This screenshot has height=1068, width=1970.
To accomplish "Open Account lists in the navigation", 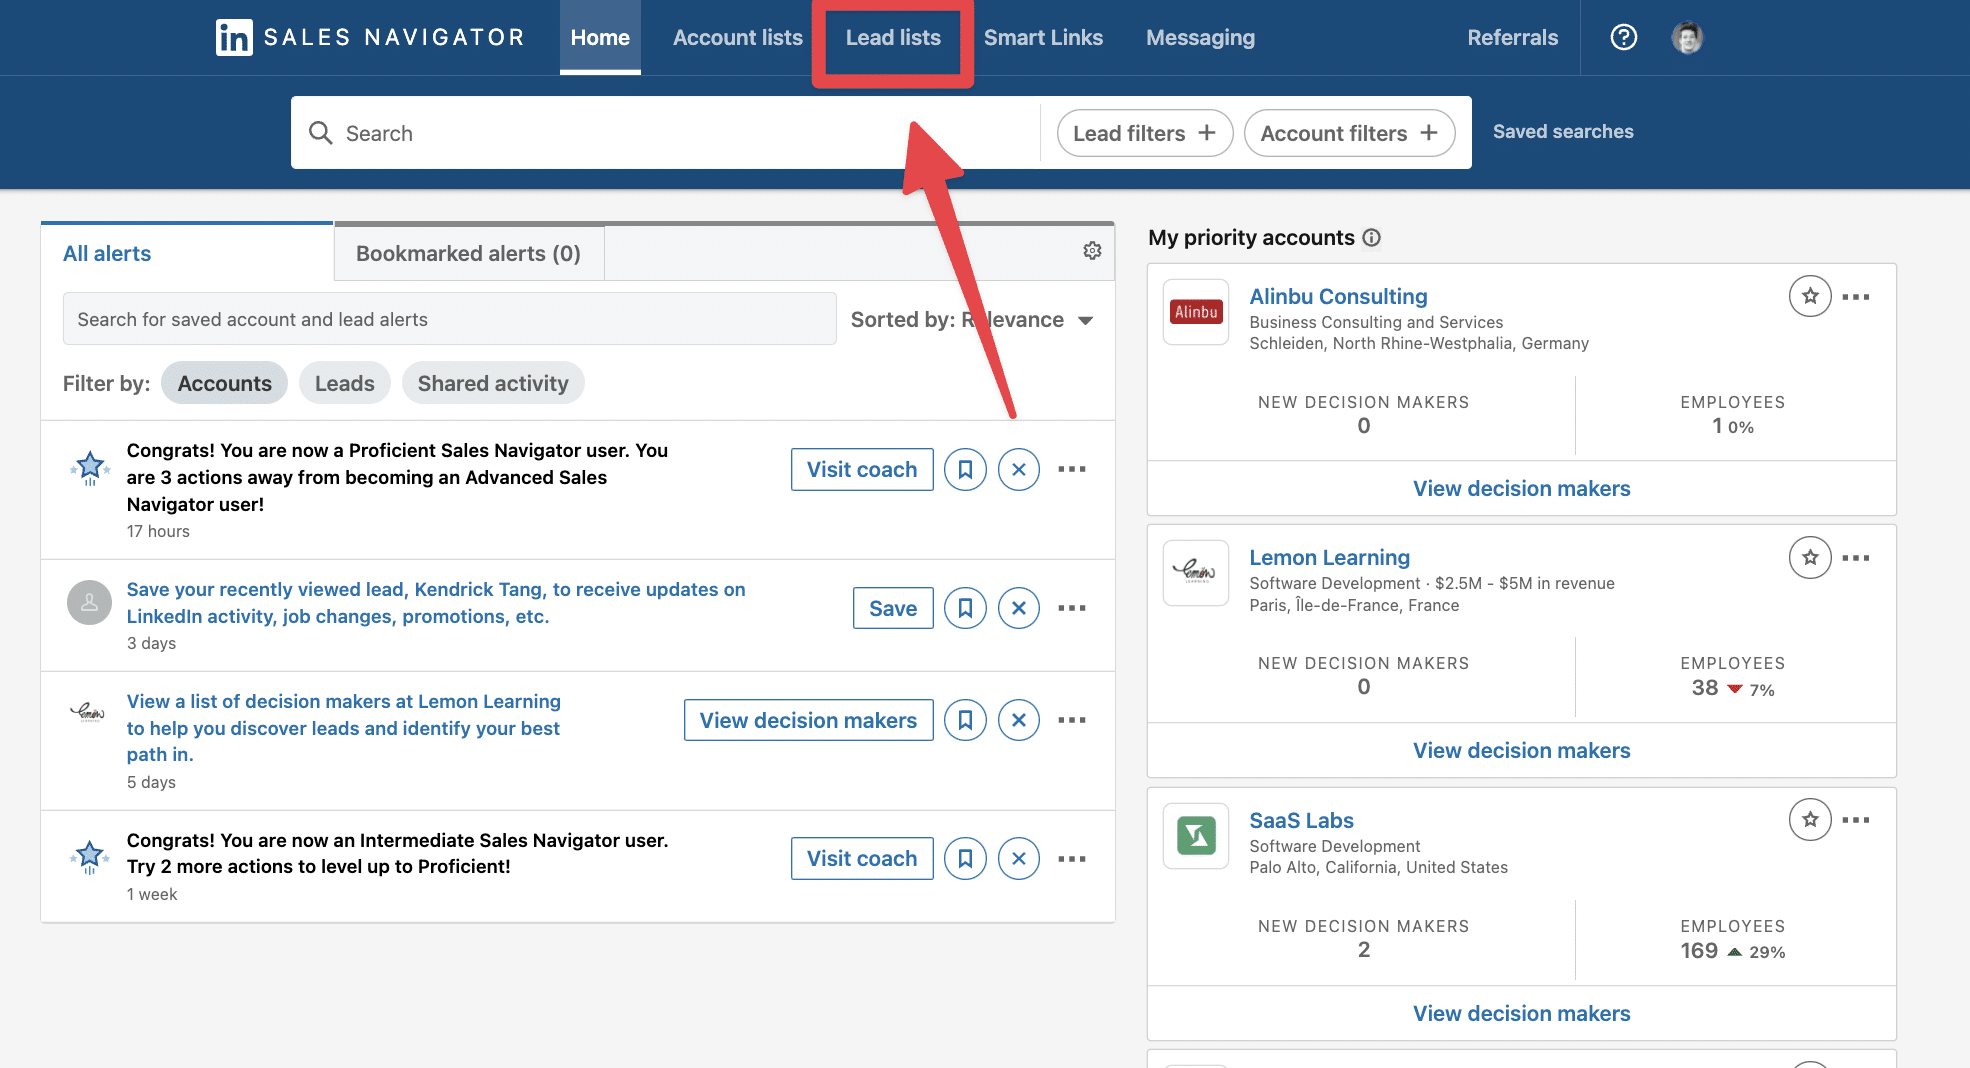I will tap(738, 38).
